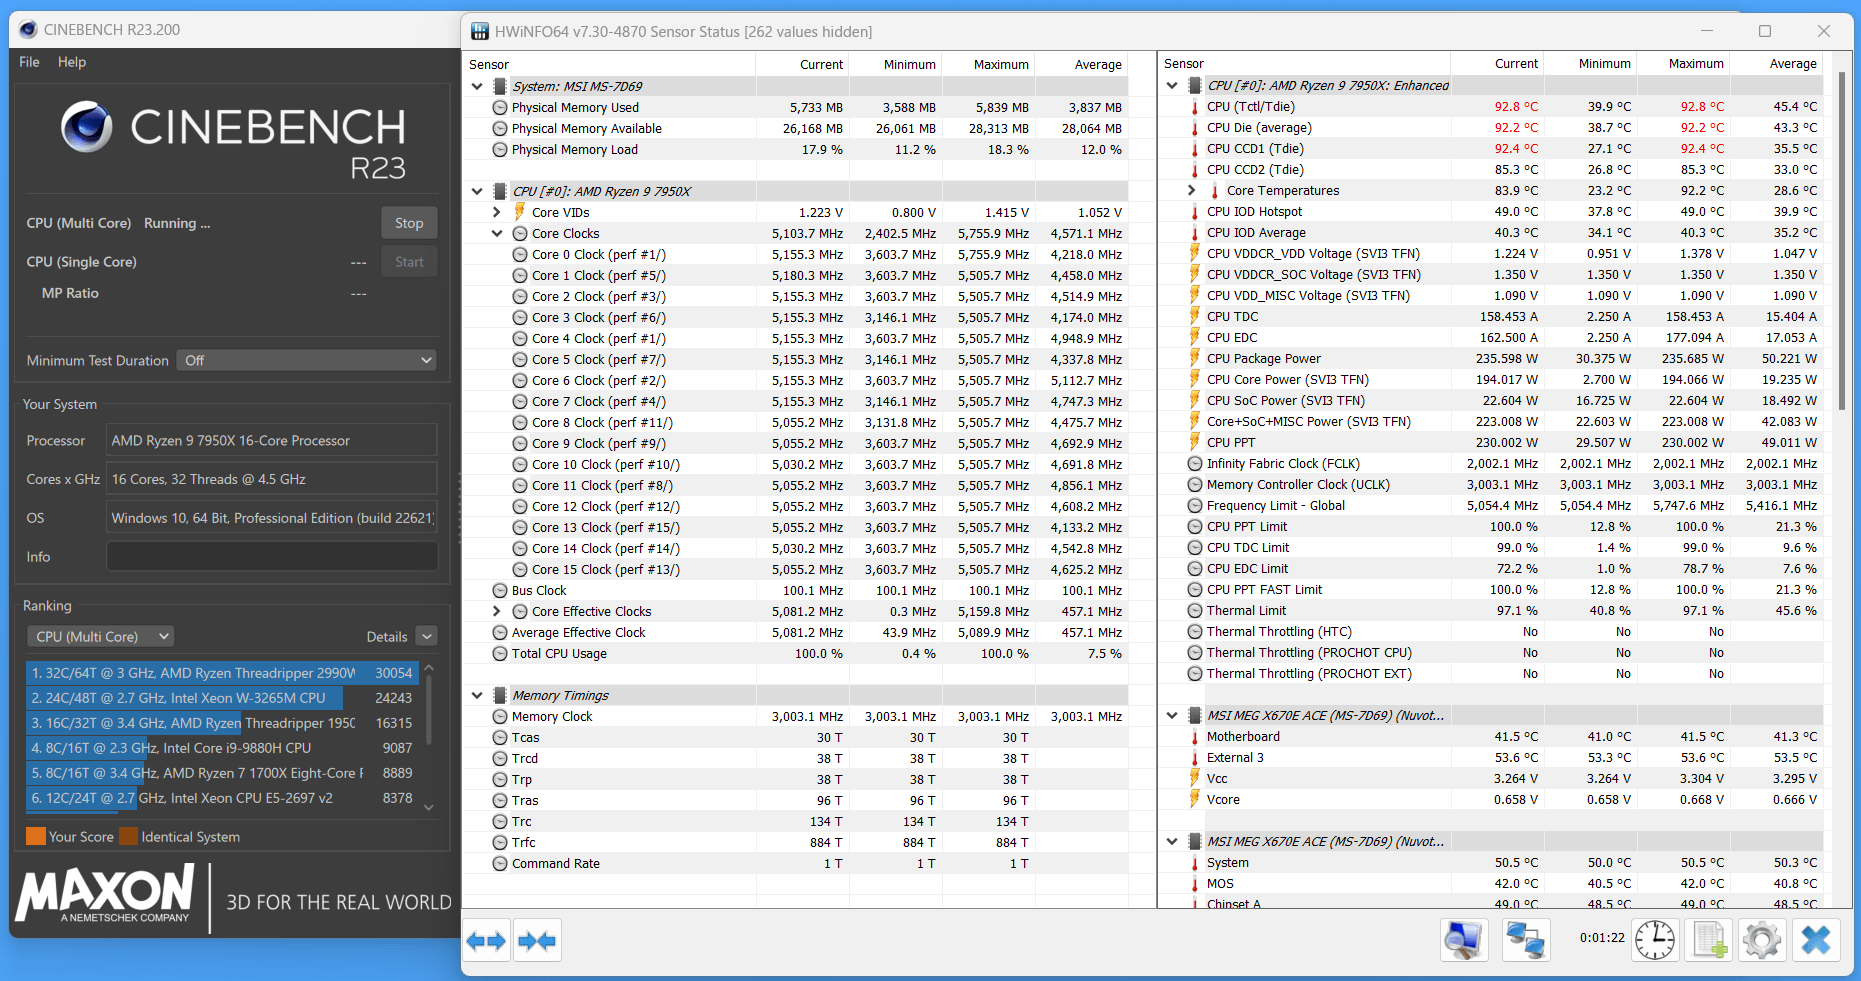Close sensors with the blue X icon

[x=1815, y=940]
